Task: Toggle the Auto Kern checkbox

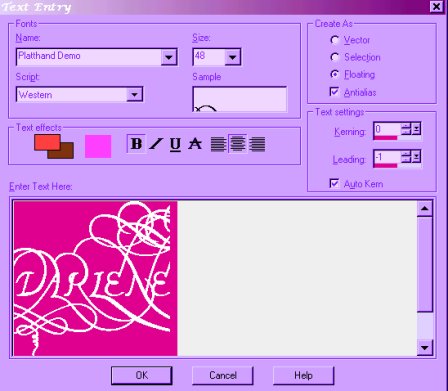Action: 334,183
